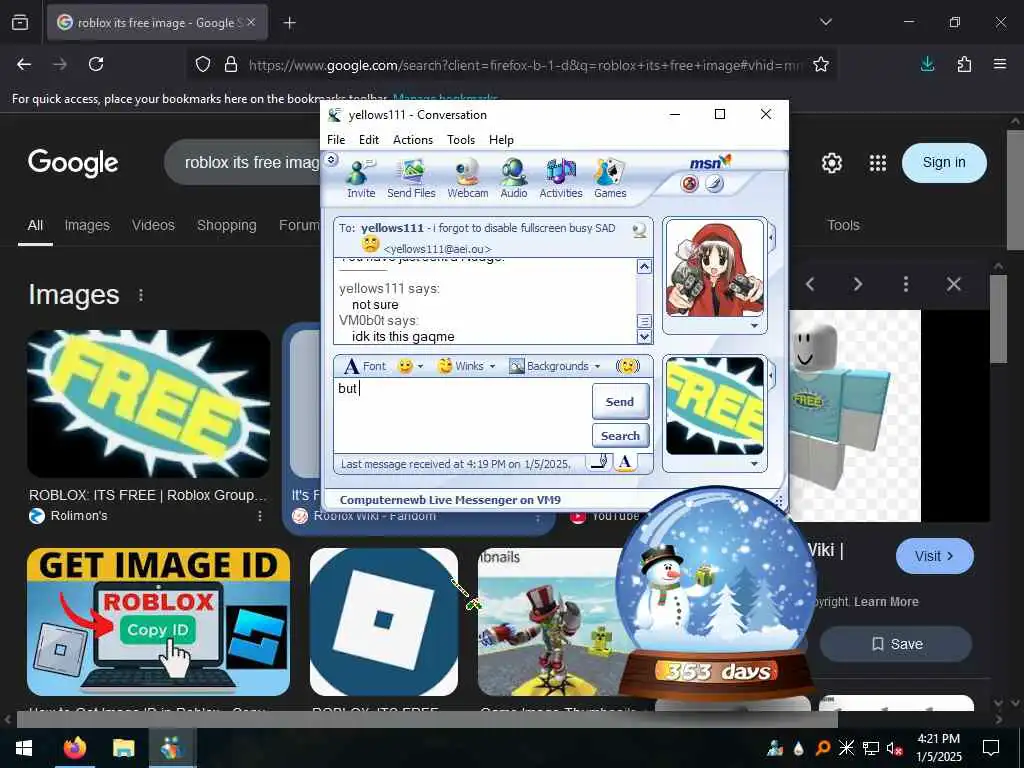The image size is (1024, 768).
Task: Click the Invite icon in Messenger toolbar
Action: point(360,178)
